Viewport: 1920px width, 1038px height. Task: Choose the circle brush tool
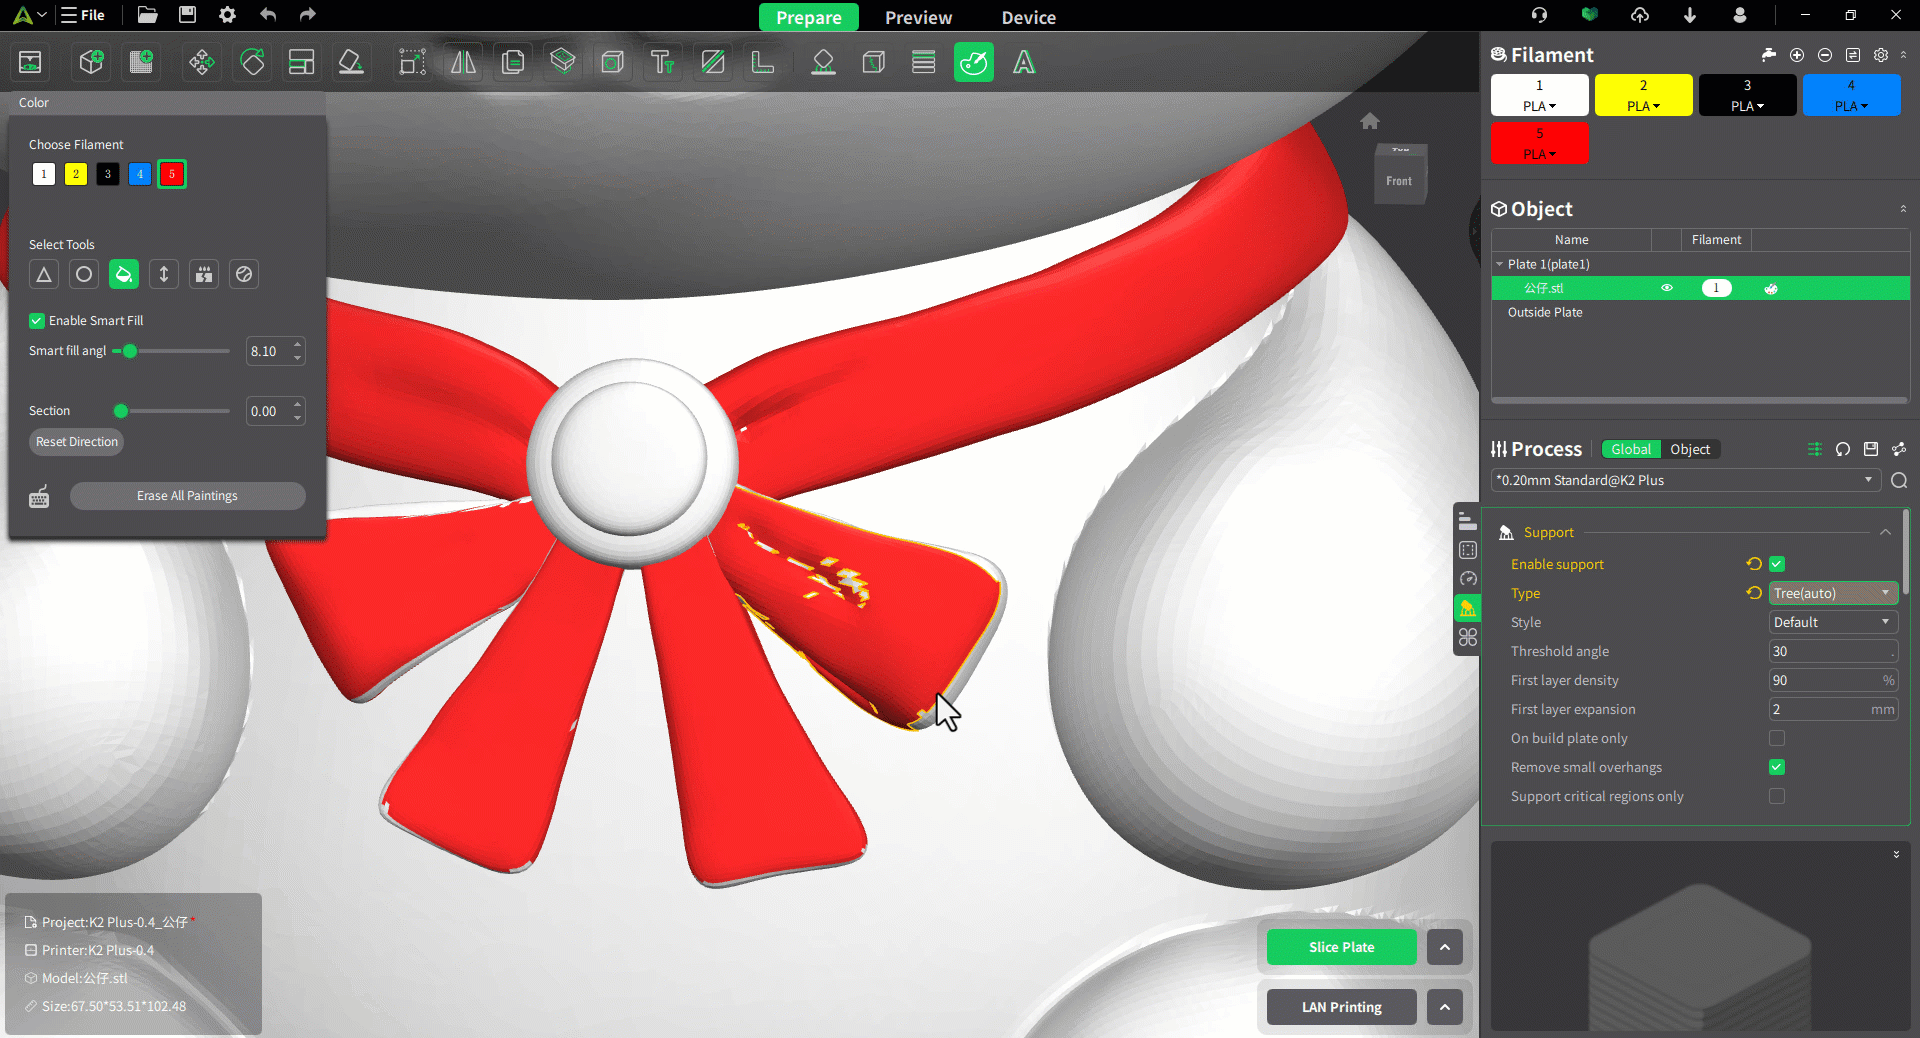(x=84, y=274)
